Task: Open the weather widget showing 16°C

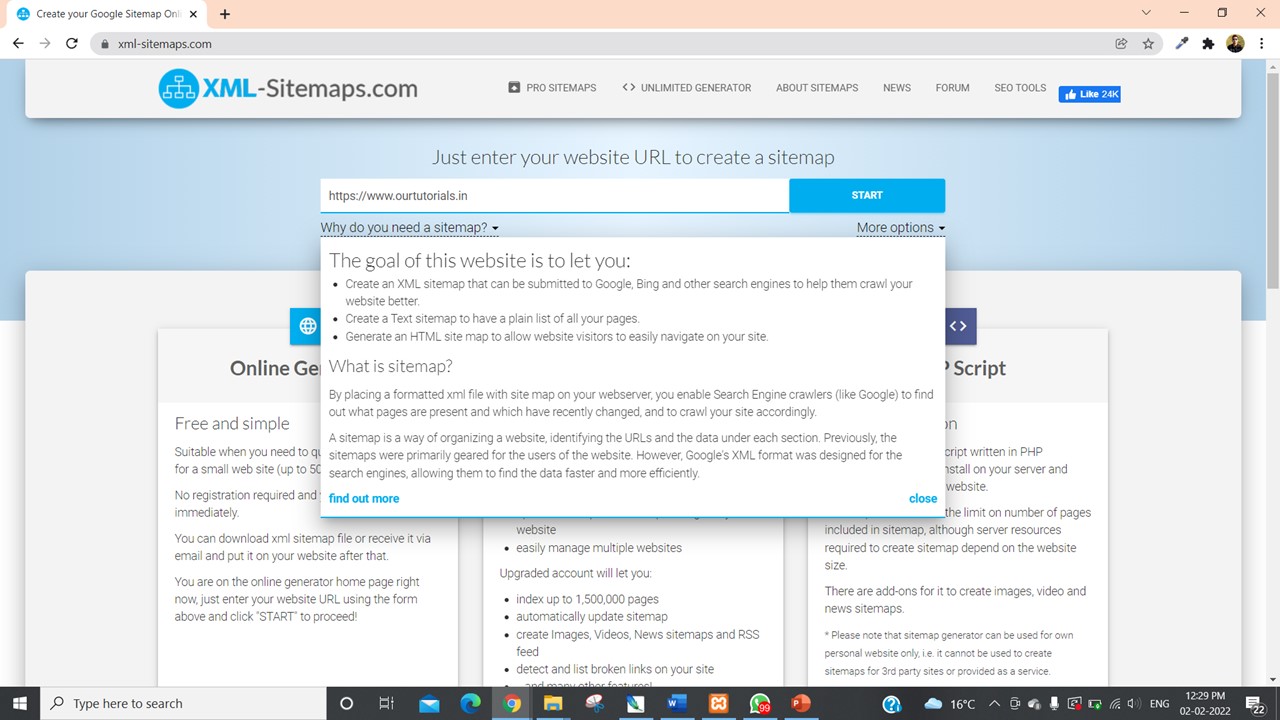Action: [949, 703]
